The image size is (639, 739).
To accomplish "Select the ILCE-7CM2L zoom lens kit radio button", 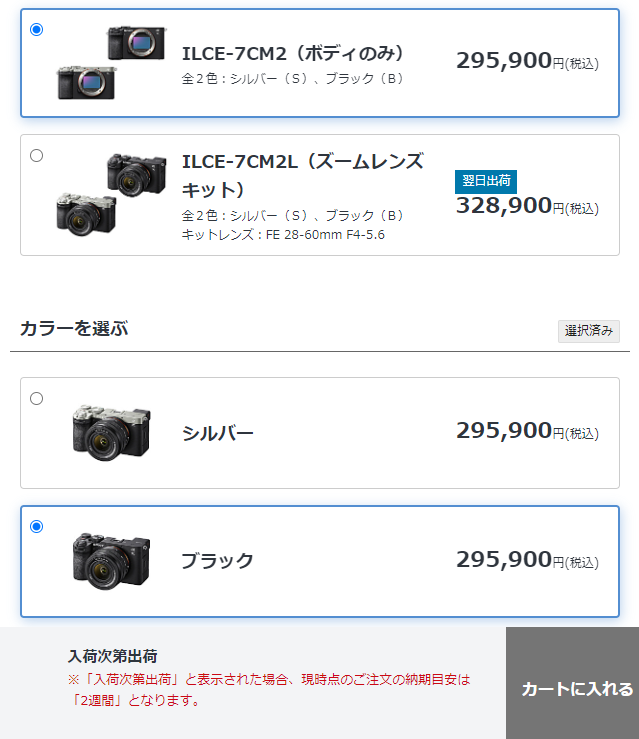I will tap(36, 156).
